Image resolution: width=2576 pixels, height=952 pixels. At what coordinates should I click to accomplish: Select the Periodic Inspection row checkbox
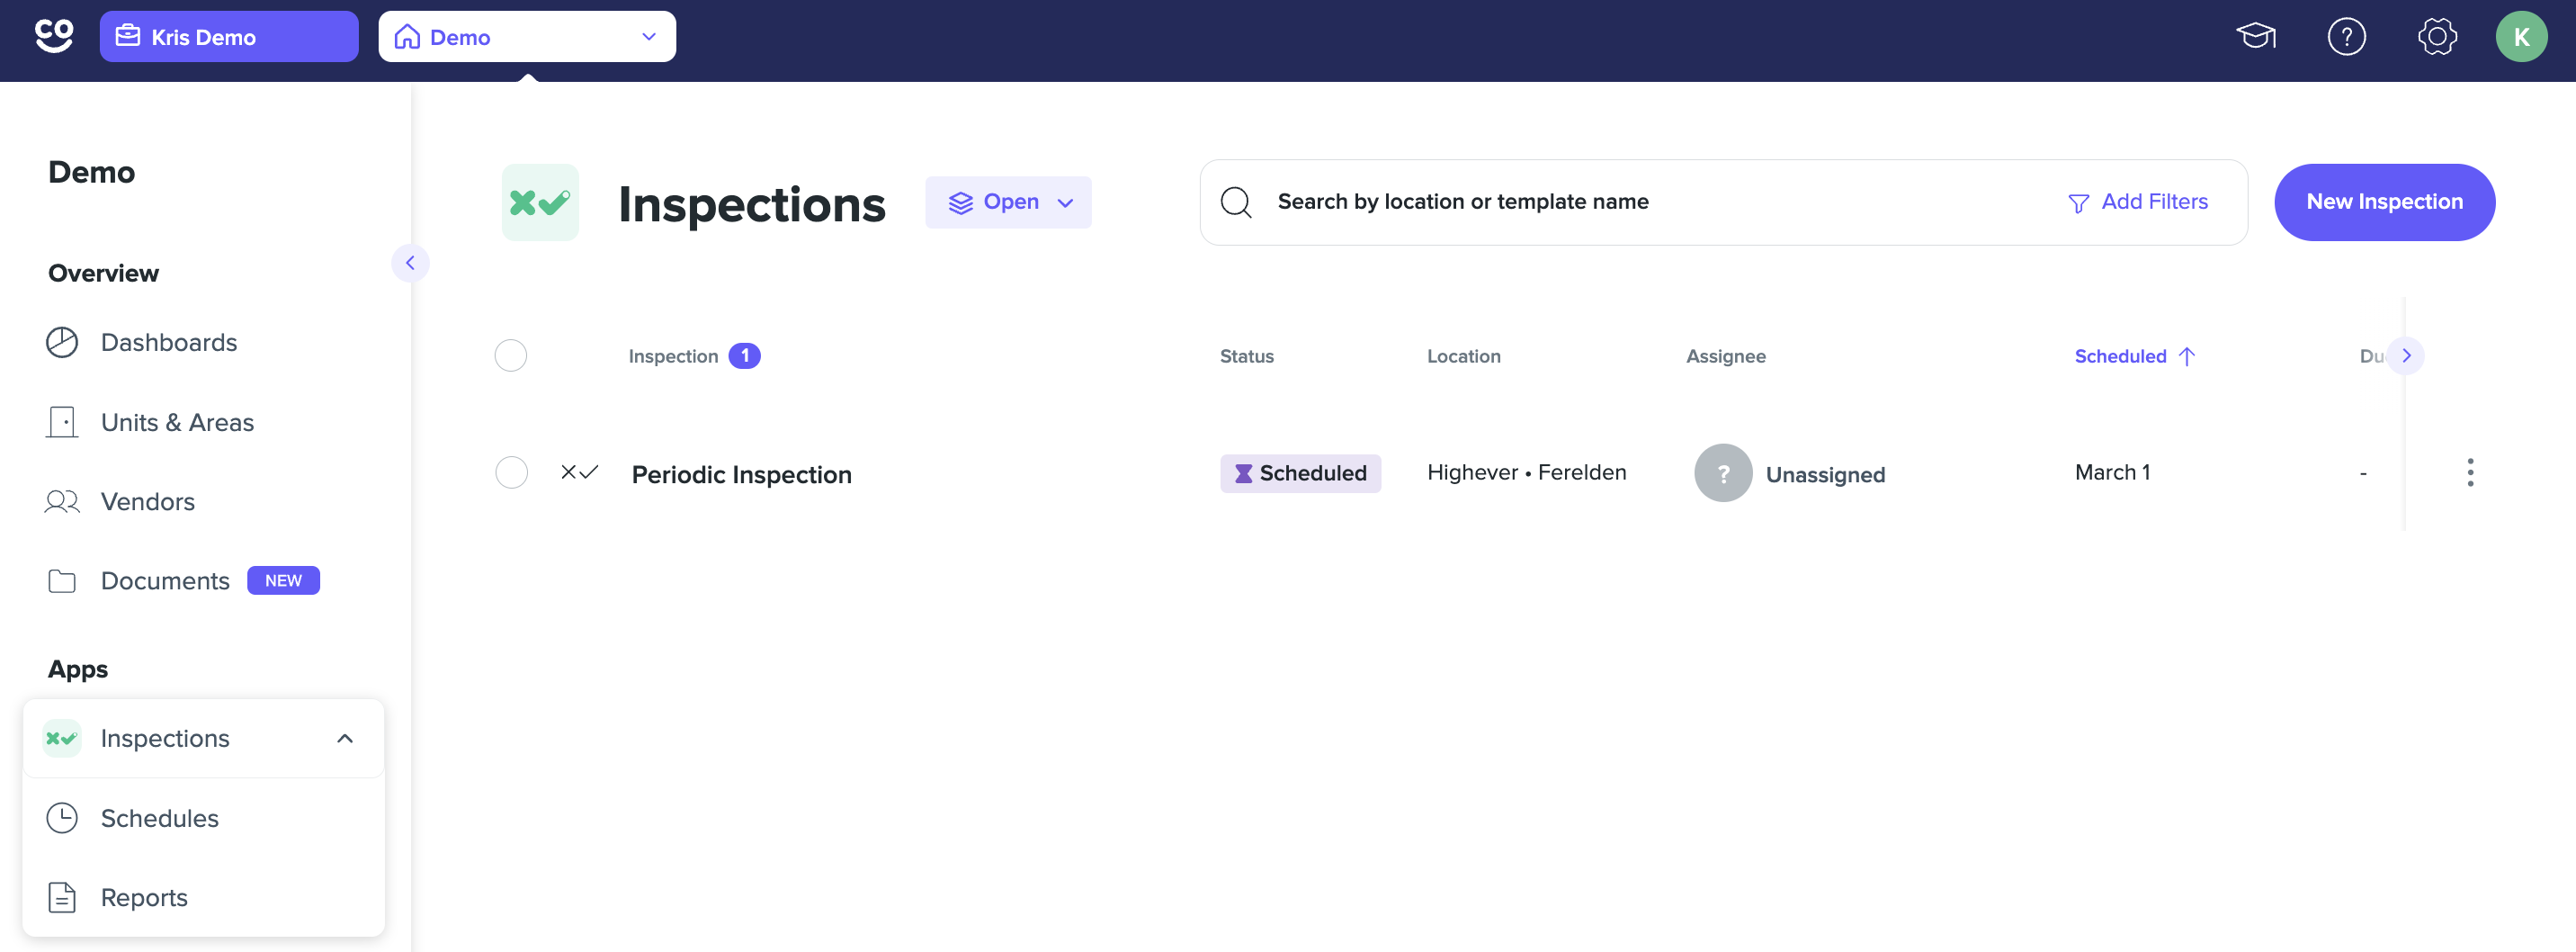pos(511,473)
